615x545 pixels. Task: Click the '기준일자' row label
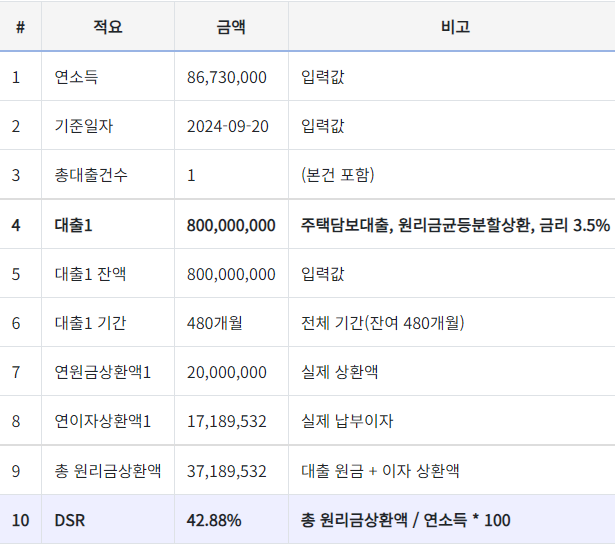point(84,126)
